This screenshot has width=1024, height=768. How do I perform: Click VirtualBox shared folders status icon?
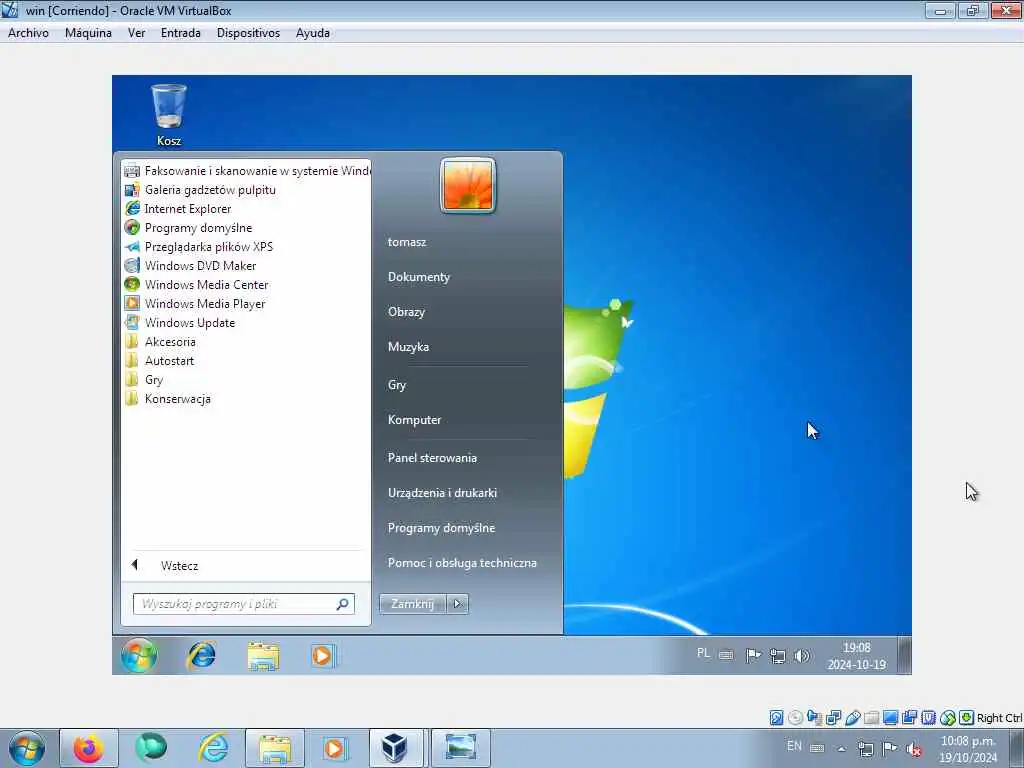coord(871,718)
